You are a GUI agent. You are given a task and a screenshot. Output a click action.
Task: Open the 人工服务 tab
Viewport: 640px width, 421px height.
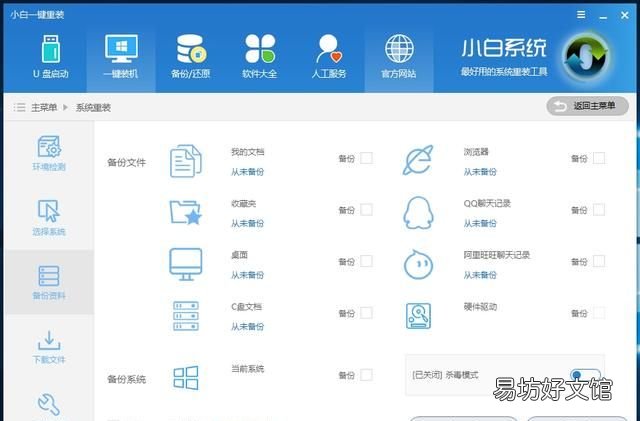point(329,57)
